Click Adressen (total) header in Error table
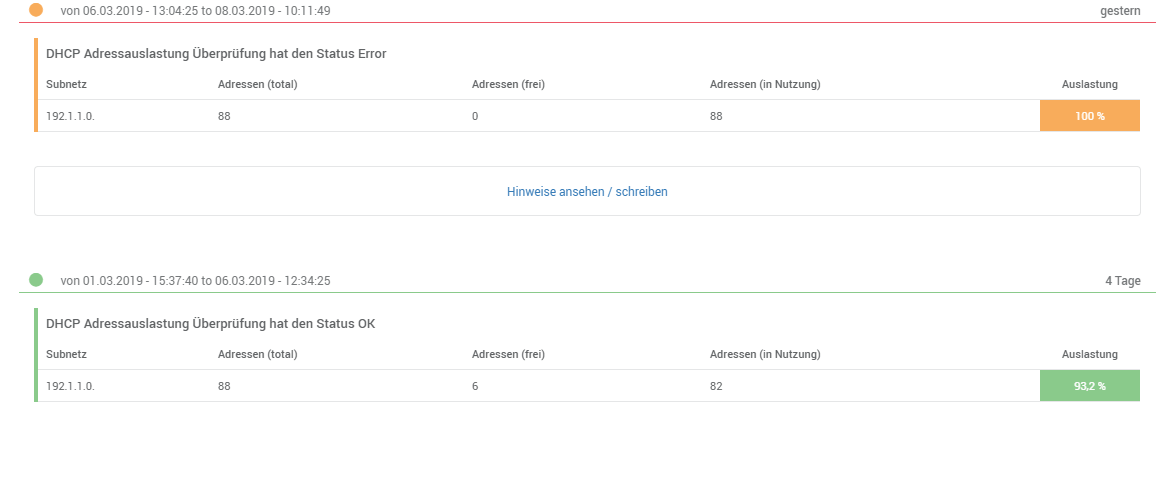1175x479 pixels. (x=257, y=84)
